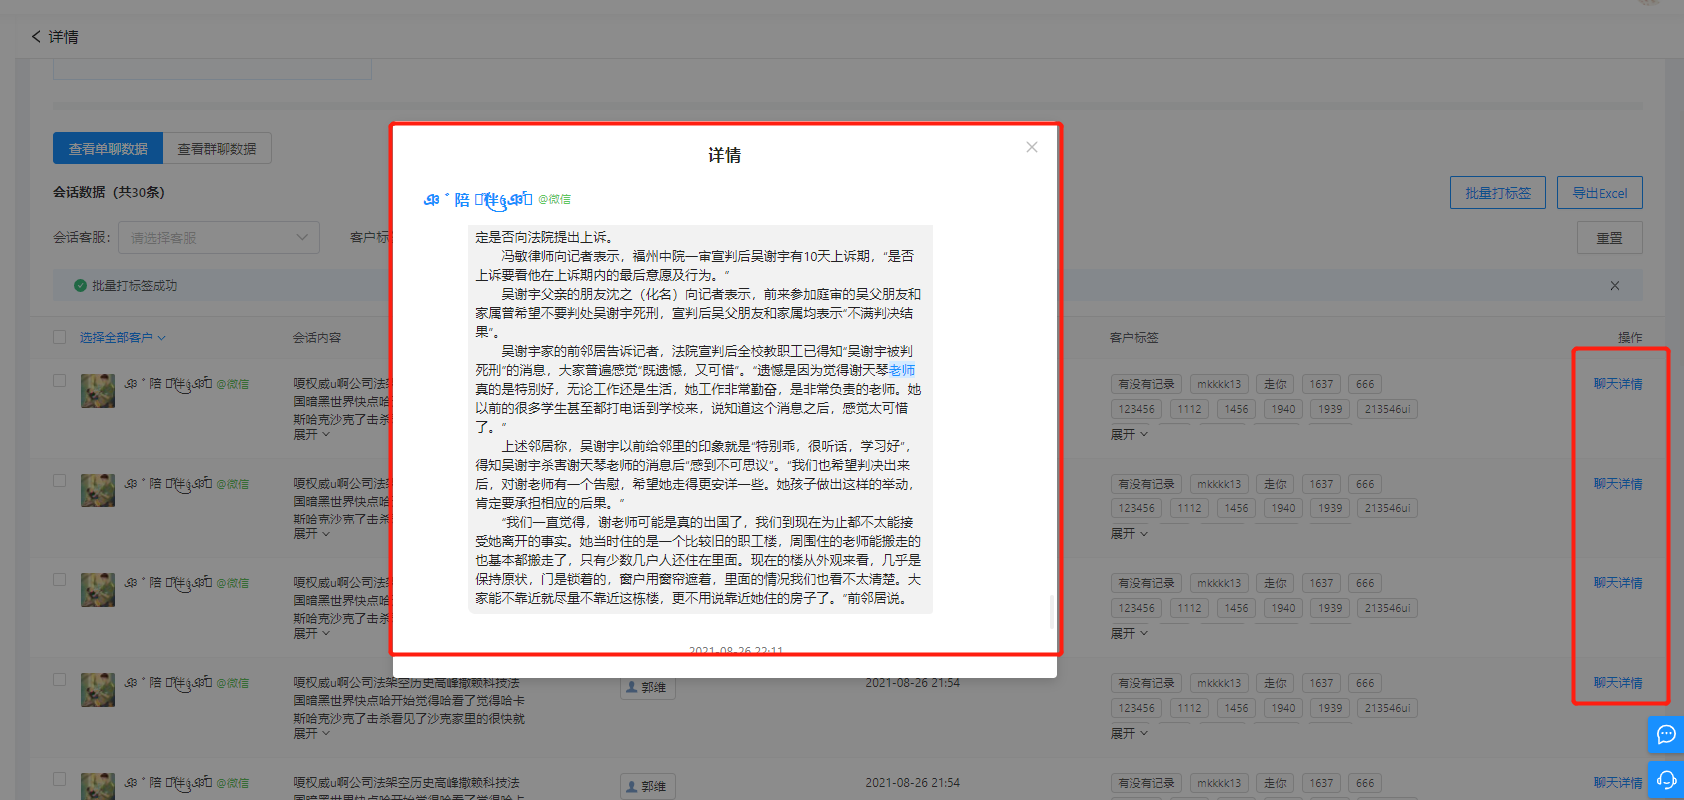Expand the 选择全部客户 dropdown
The width and height of the screenshot is (1684, 800).
click(123, 338)
